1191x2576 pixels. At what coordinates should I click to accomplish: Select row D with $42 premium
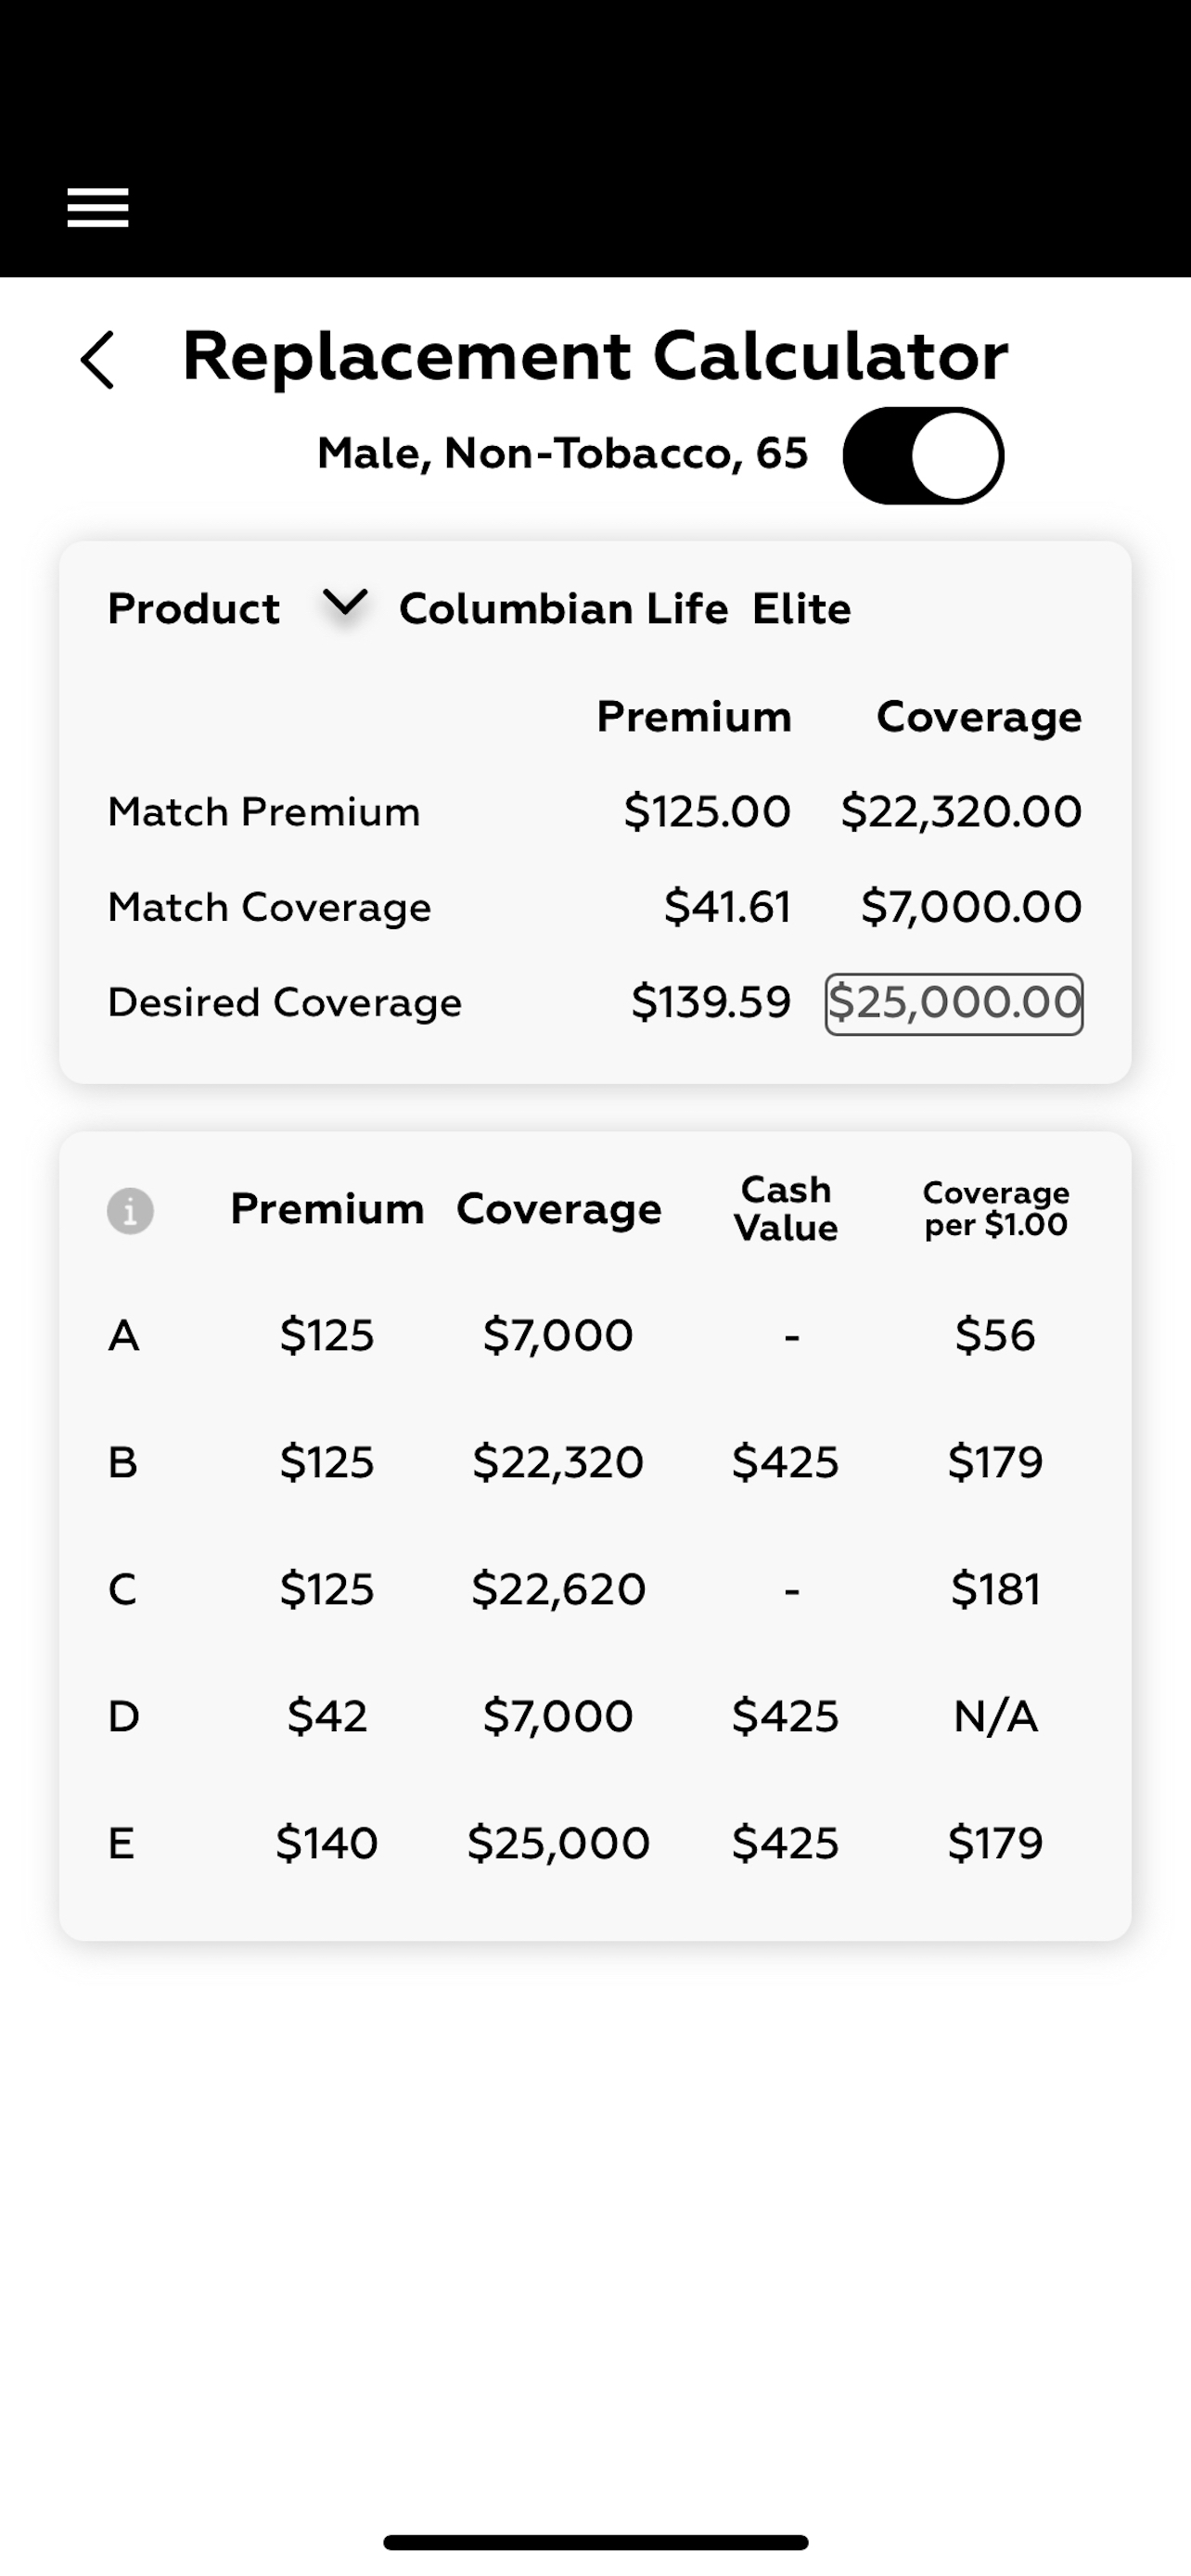(x=595, y=1716)
